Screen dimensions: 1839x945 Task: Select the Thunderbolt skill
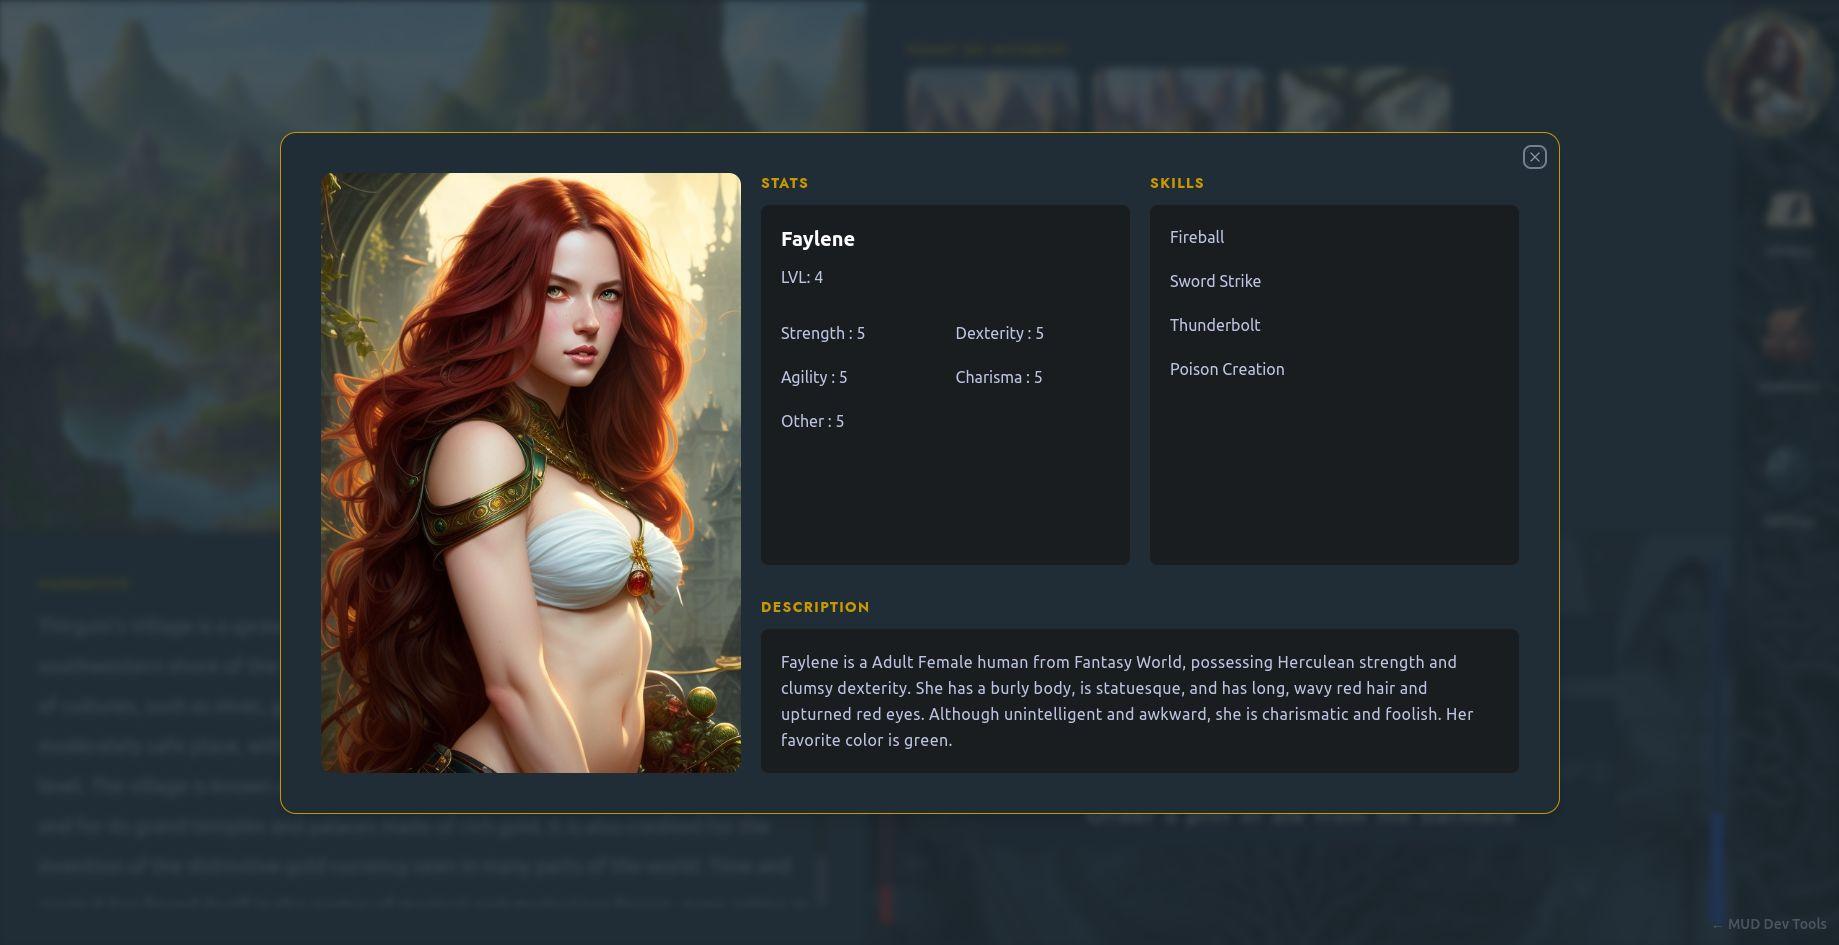click(x=1215, y=325)
